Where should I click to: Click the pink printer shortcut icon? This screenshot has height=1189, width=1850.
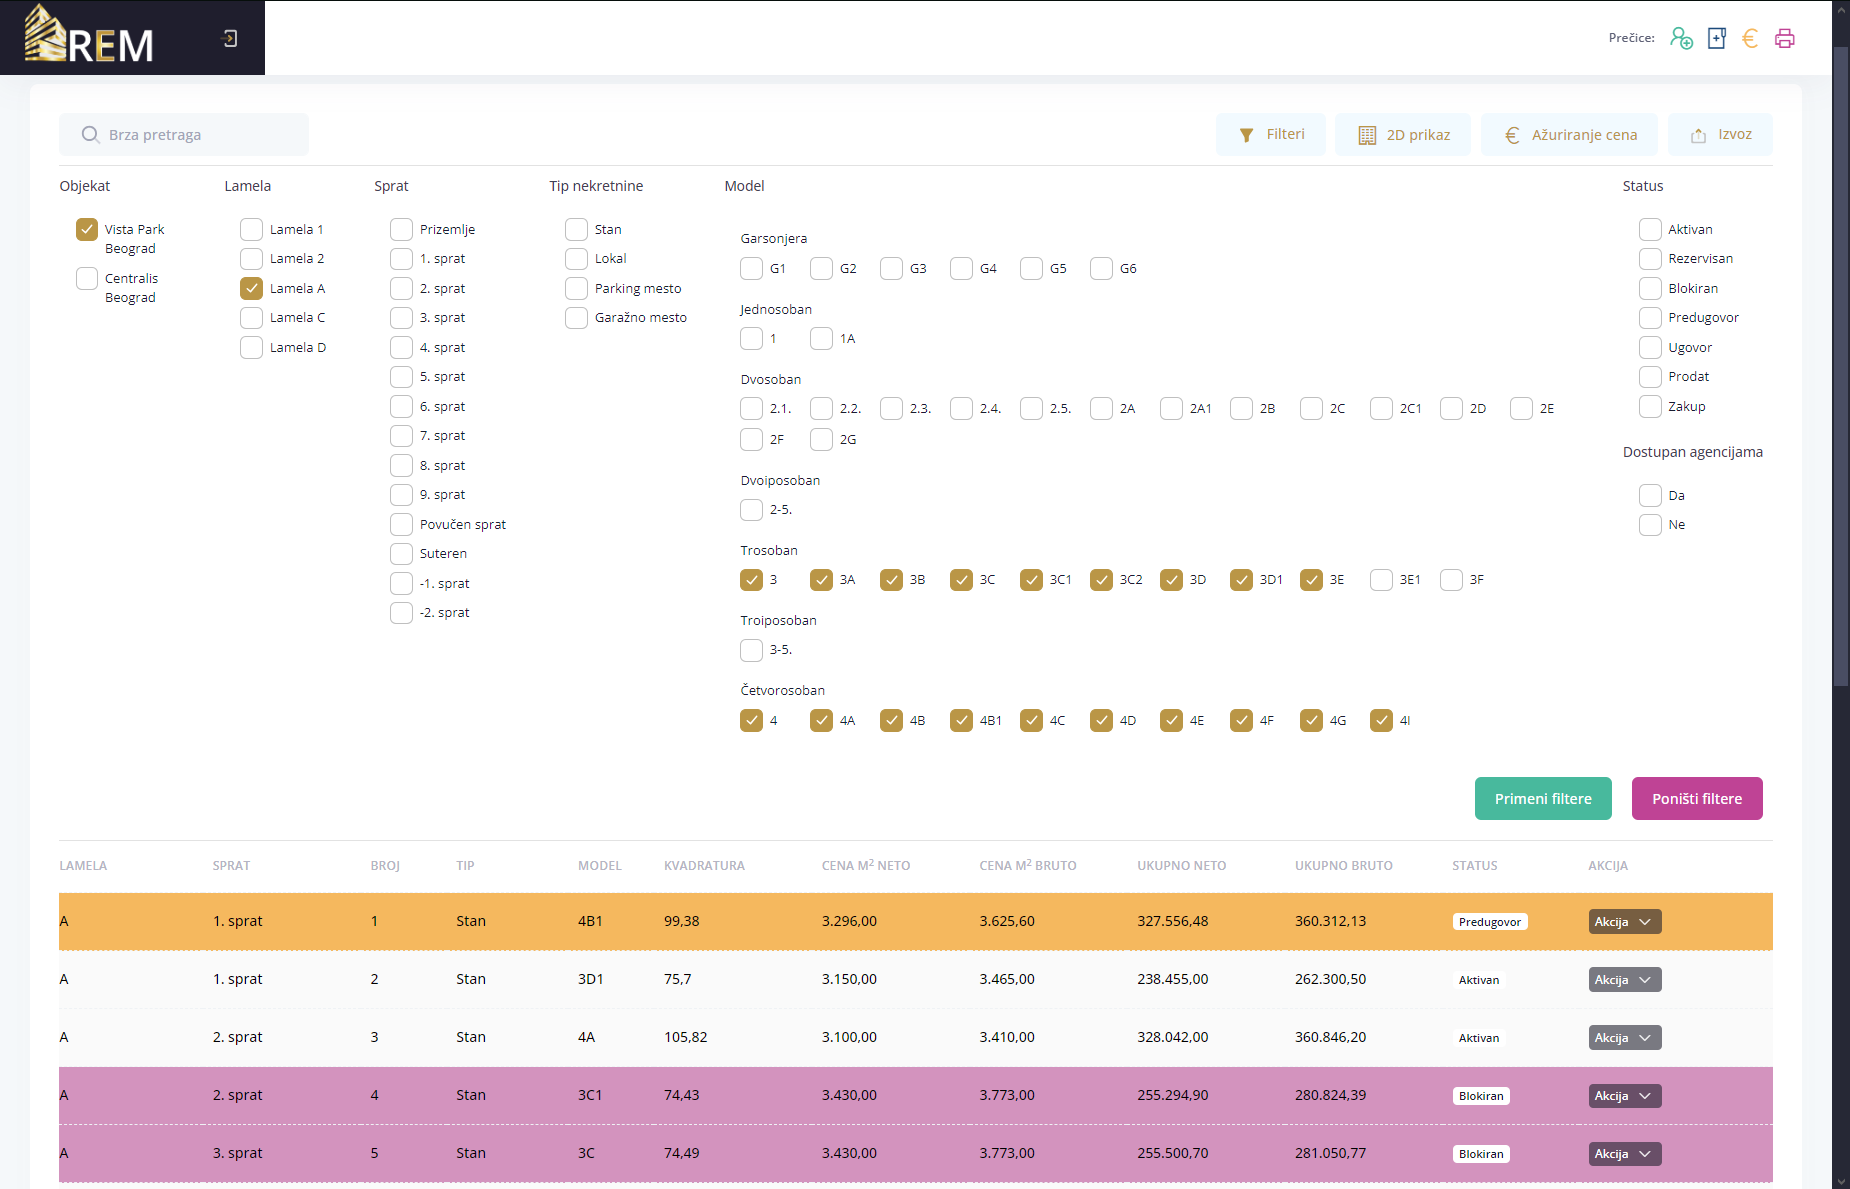[1785, 38]
